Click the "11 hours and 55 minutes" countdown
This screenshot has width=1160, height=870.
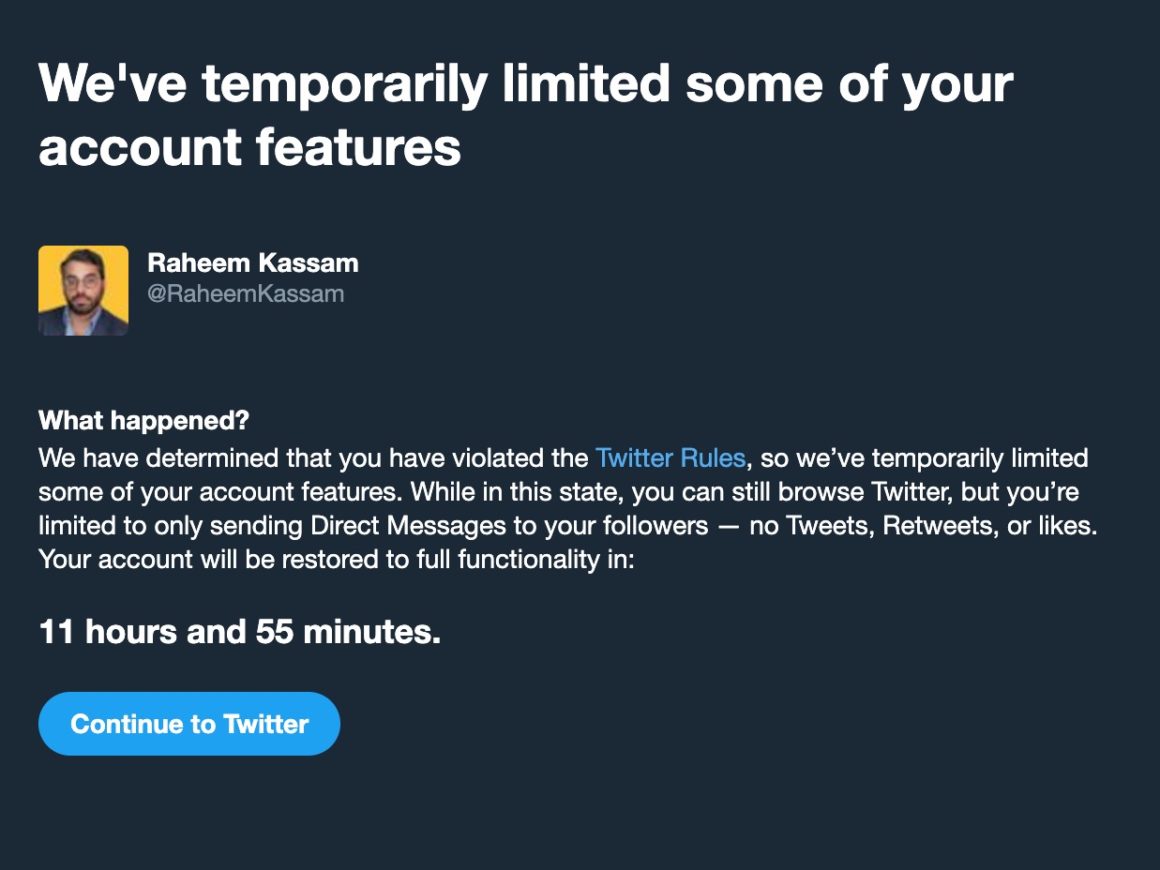point(239,632)
